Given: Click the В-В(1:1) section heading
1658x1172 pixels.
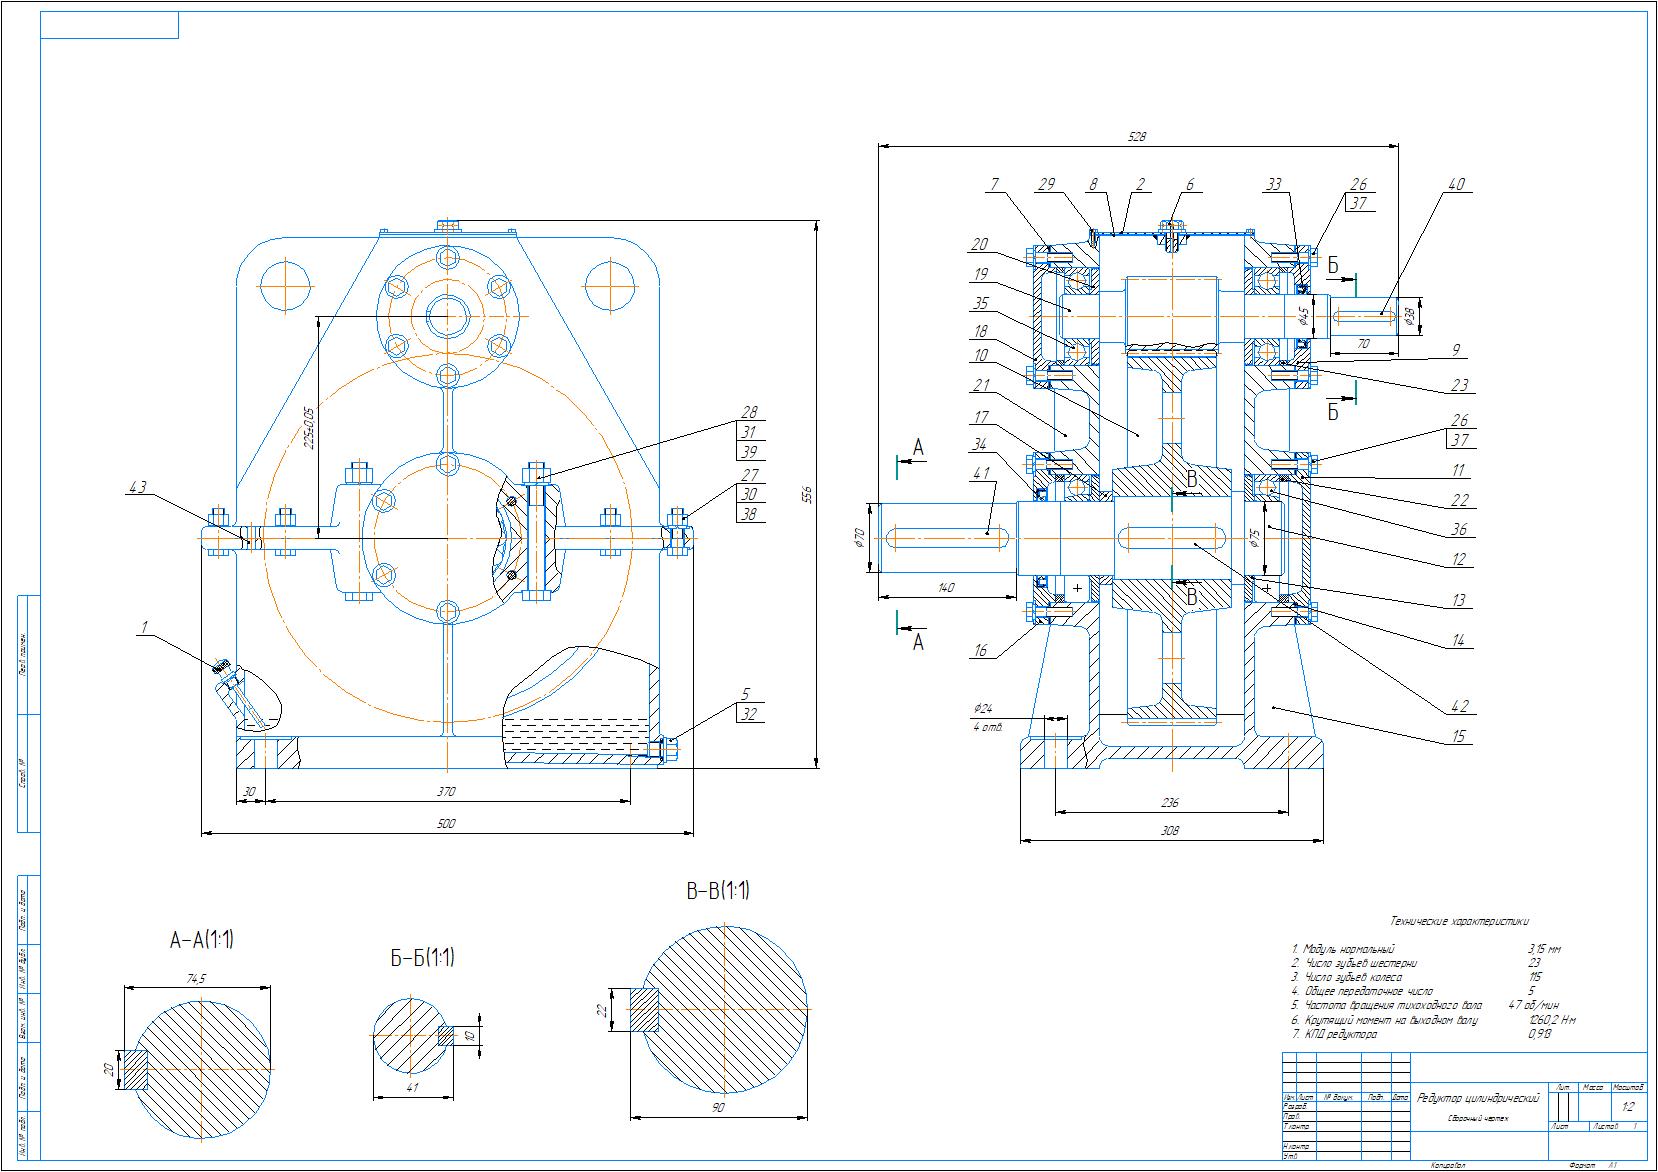Looking at the screenshot, I should [717, 891].
